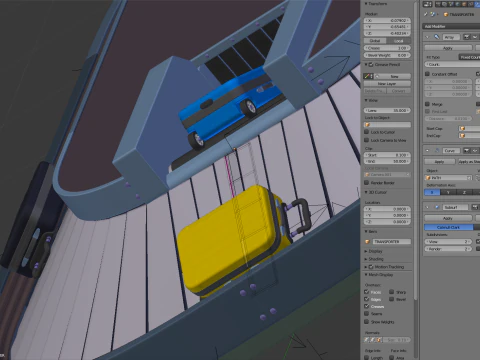The width and height of the screenshot is (480, 360).
Task: Click the Curve modifier type icon
Action: [x=436, y=151]
